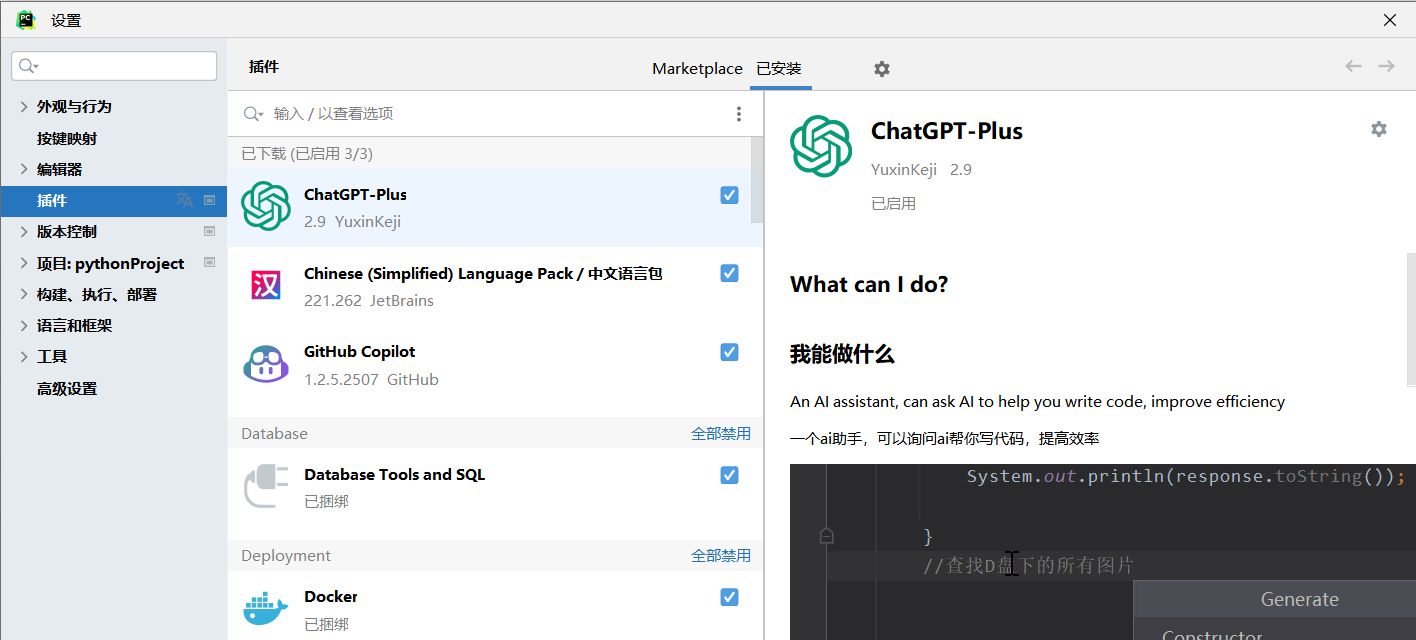Click the code demo screenshot in description
Viewport: 1416px width, 640px height.
1102,552
